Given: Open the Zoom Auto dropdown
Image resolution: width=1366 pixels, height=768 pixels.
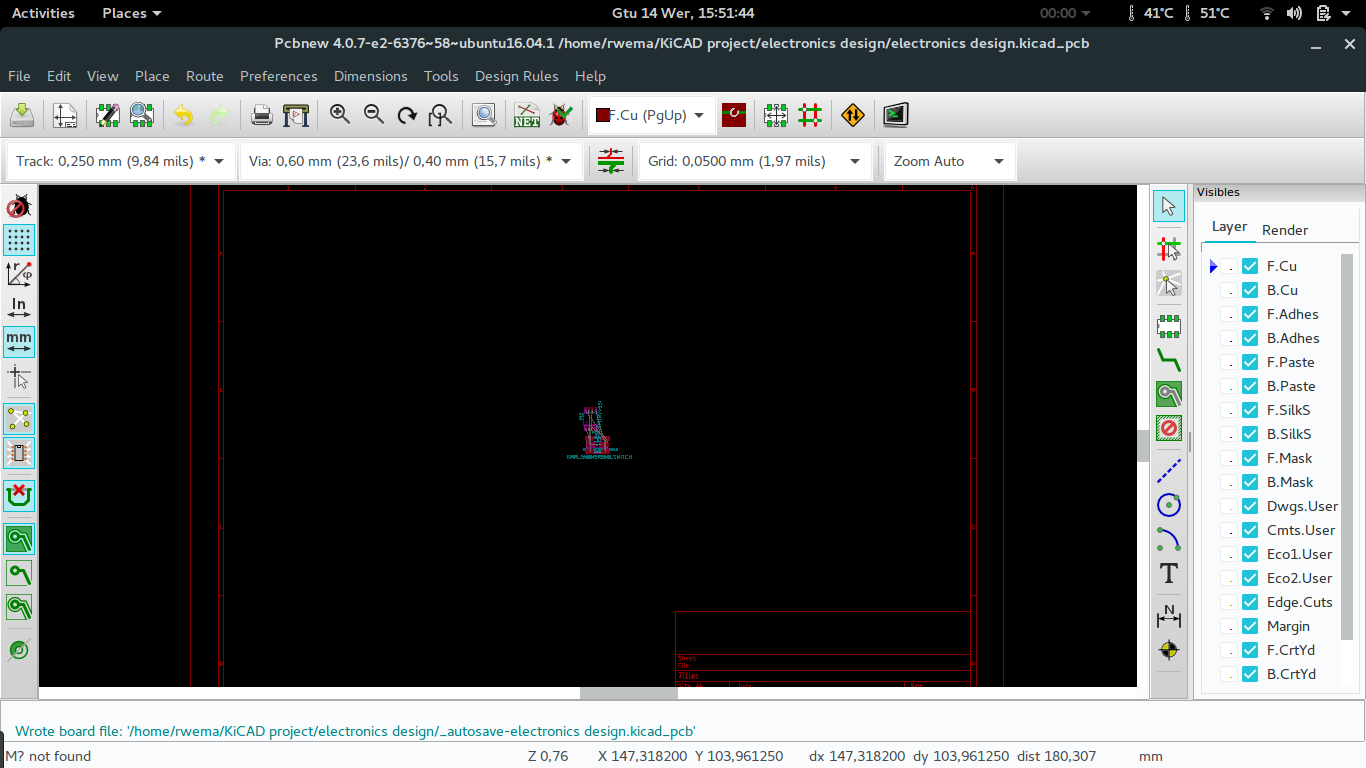Looking at the screenshot, I should click(997, 161).
